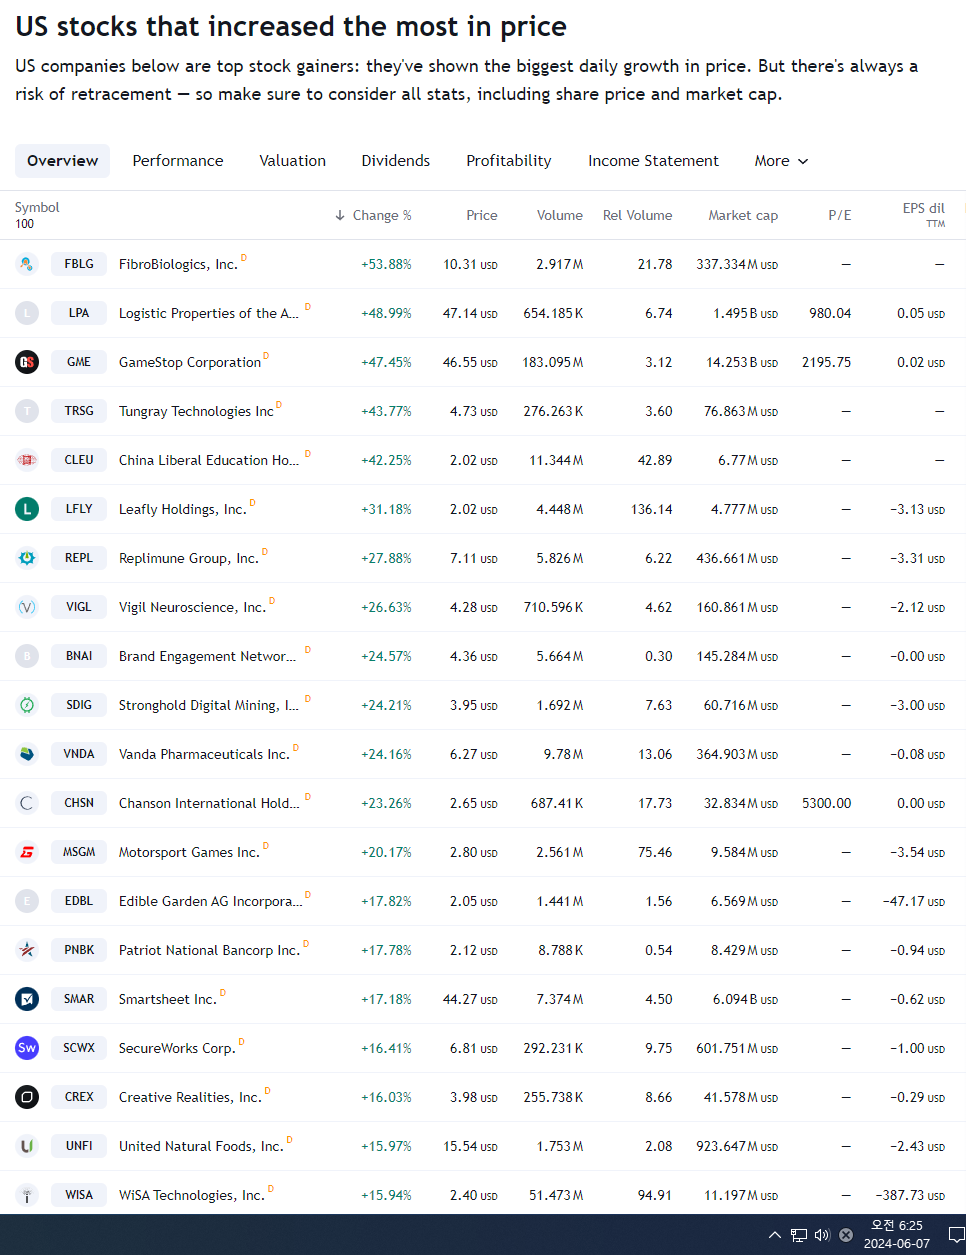Open the GME ticker link
This screenshot has width=966, height=1255.
(x=79, y=362)
